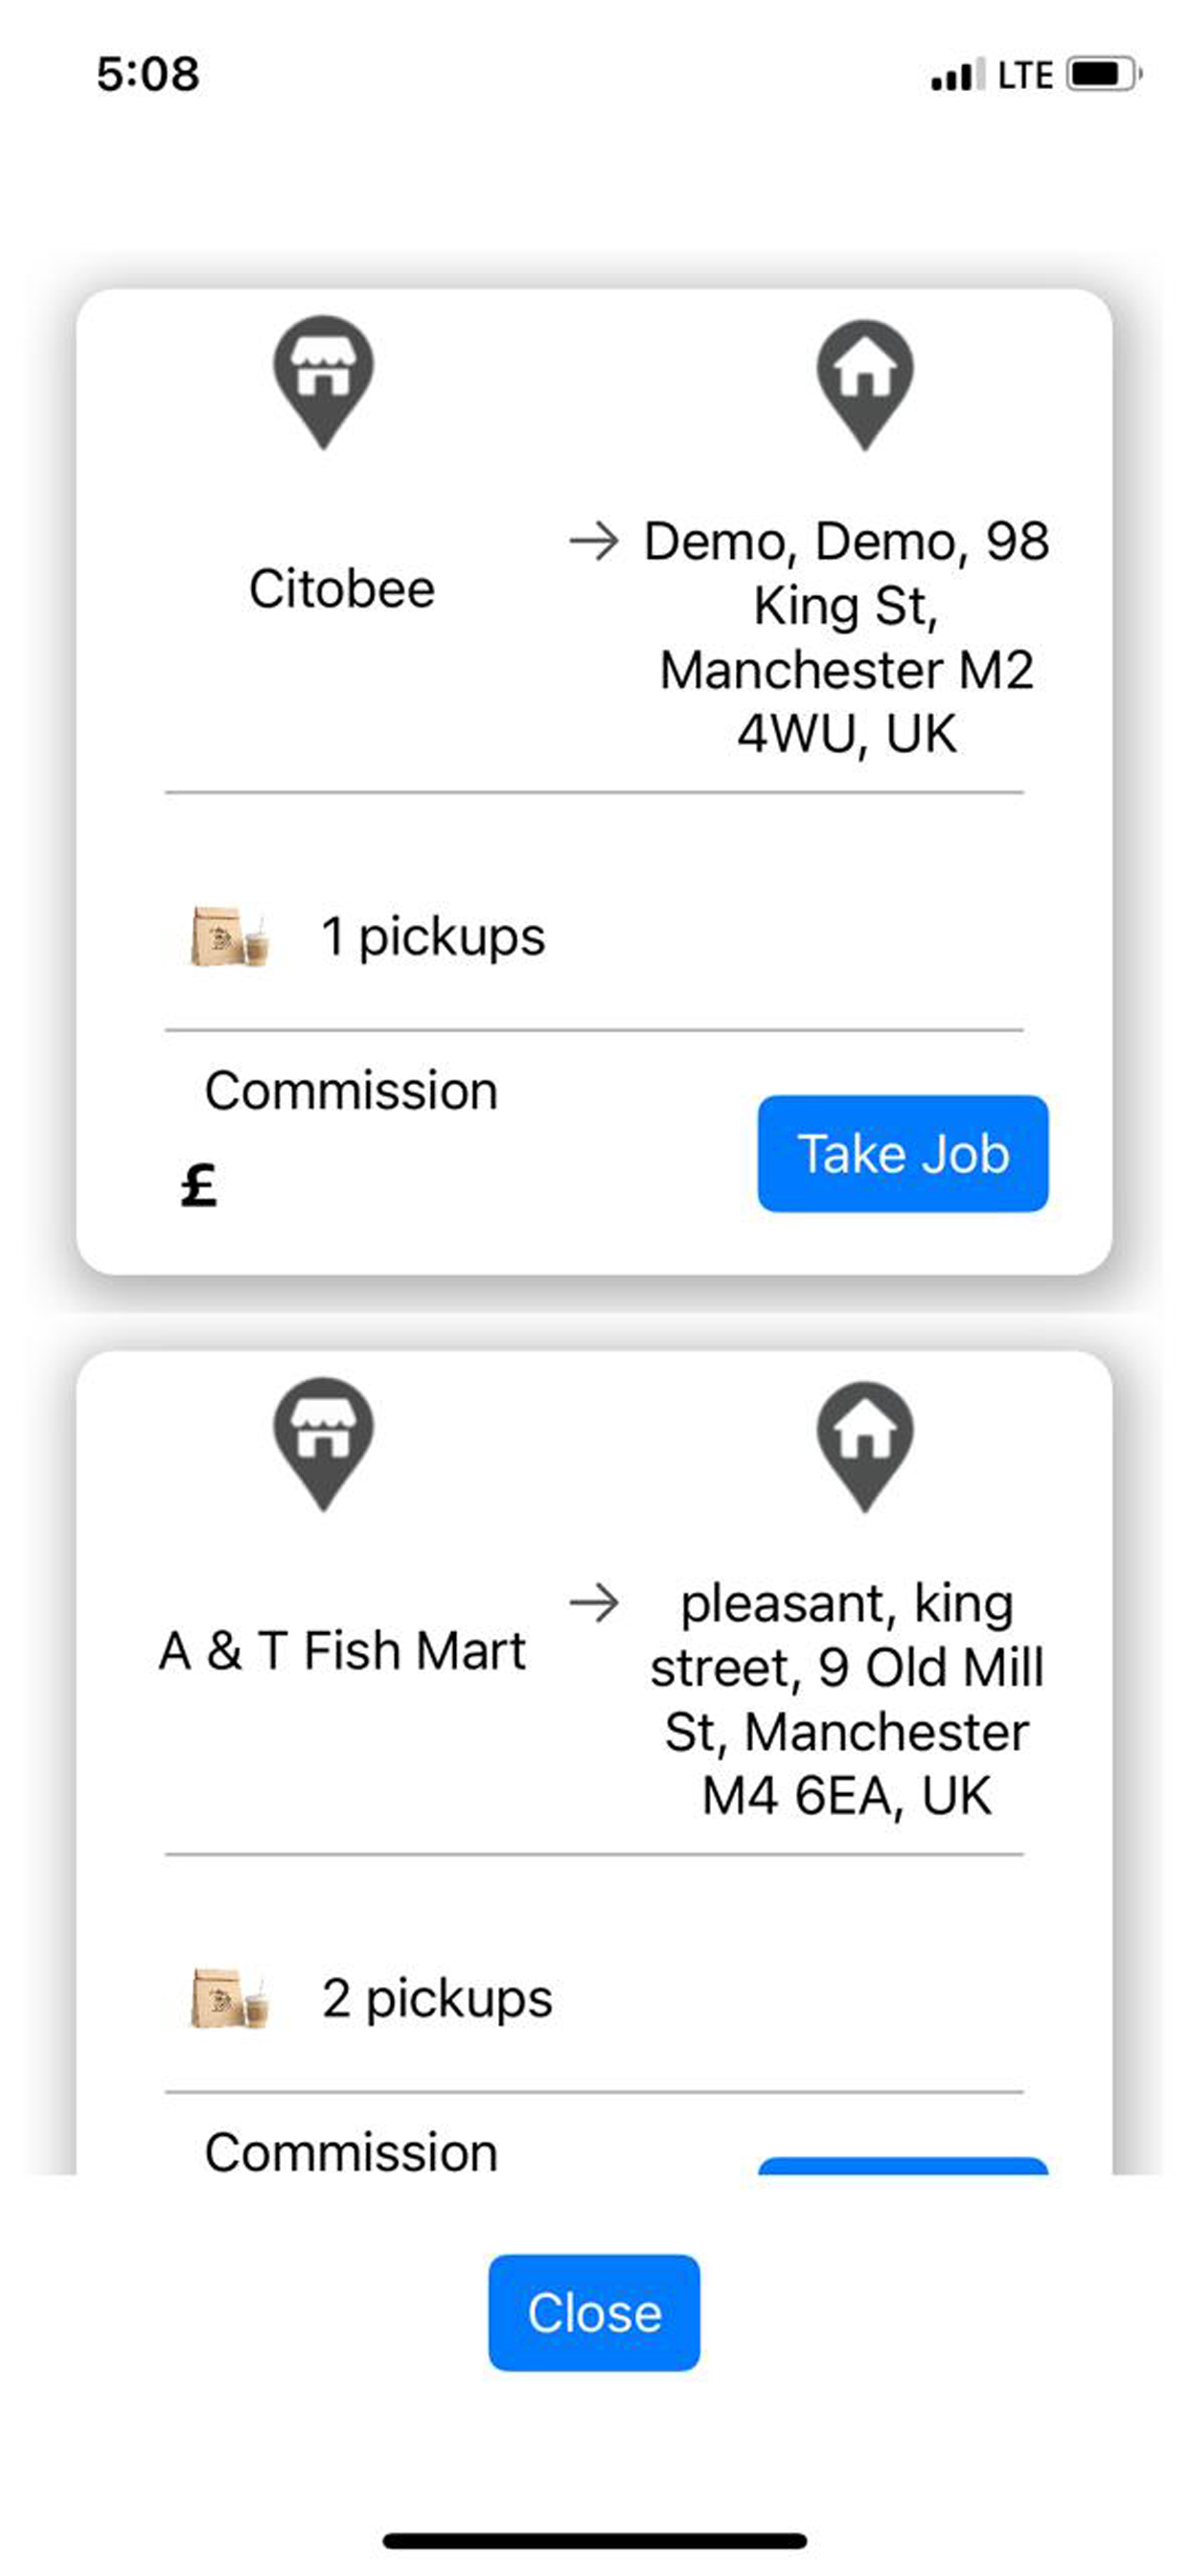The image size is (1190, 2576).
Task: Select the Citobee store name
Action: (x=342, y=588)
